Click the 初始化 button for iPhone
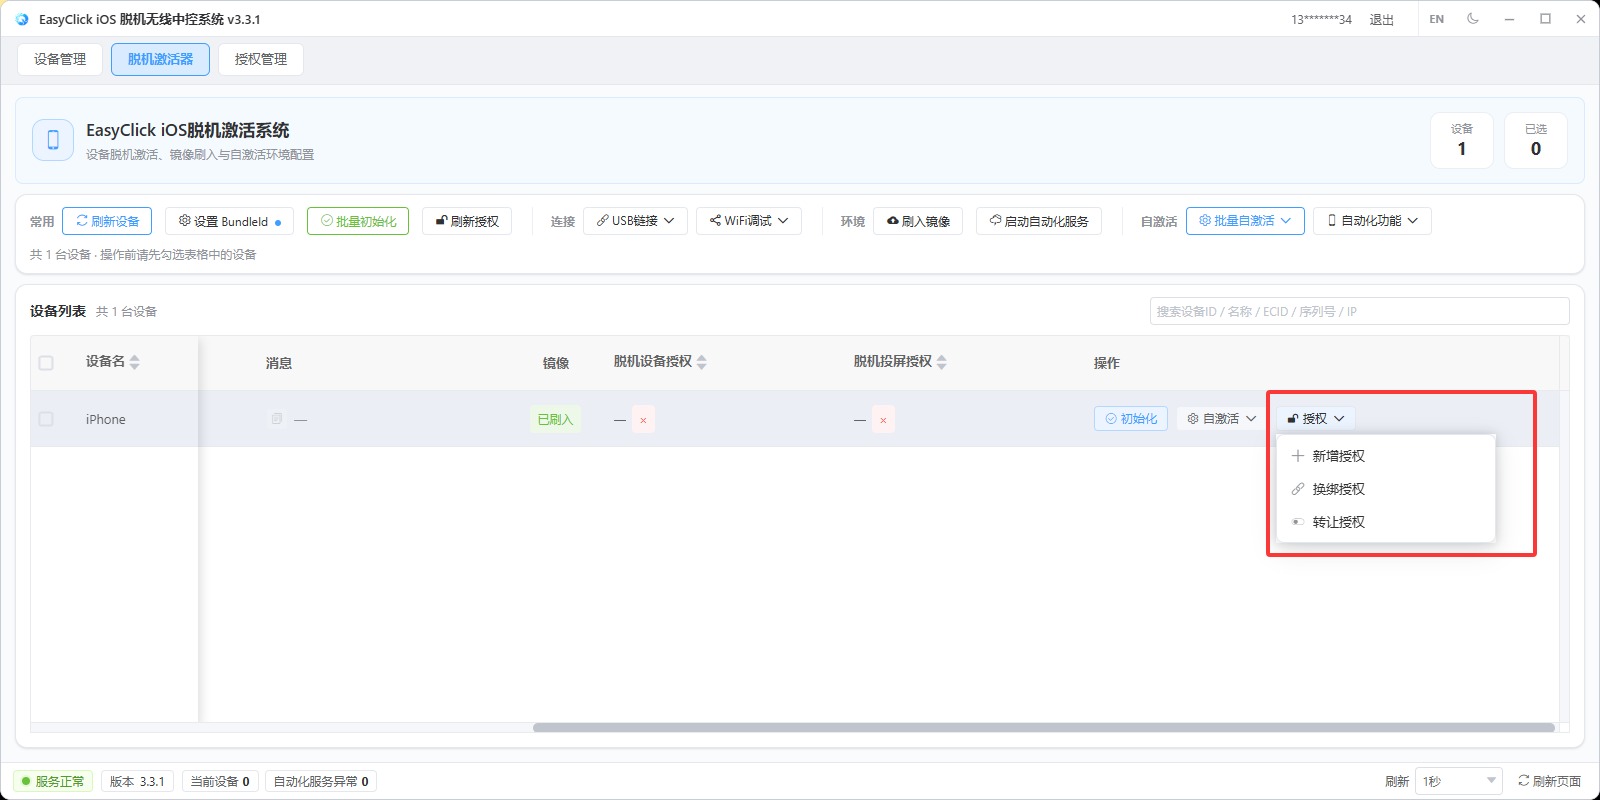Image resolution: width=1600 pixels, height=800 pixels. (1131, 419)
